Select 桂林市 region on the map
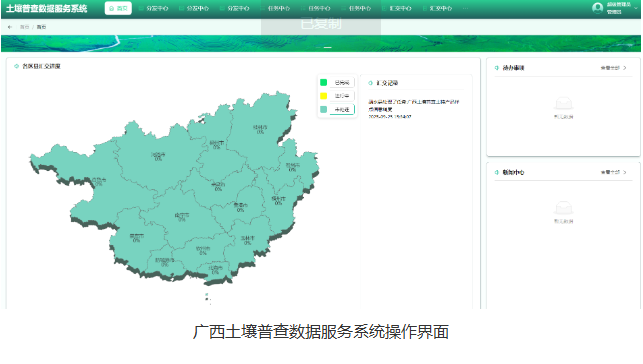 pos(260,130)
